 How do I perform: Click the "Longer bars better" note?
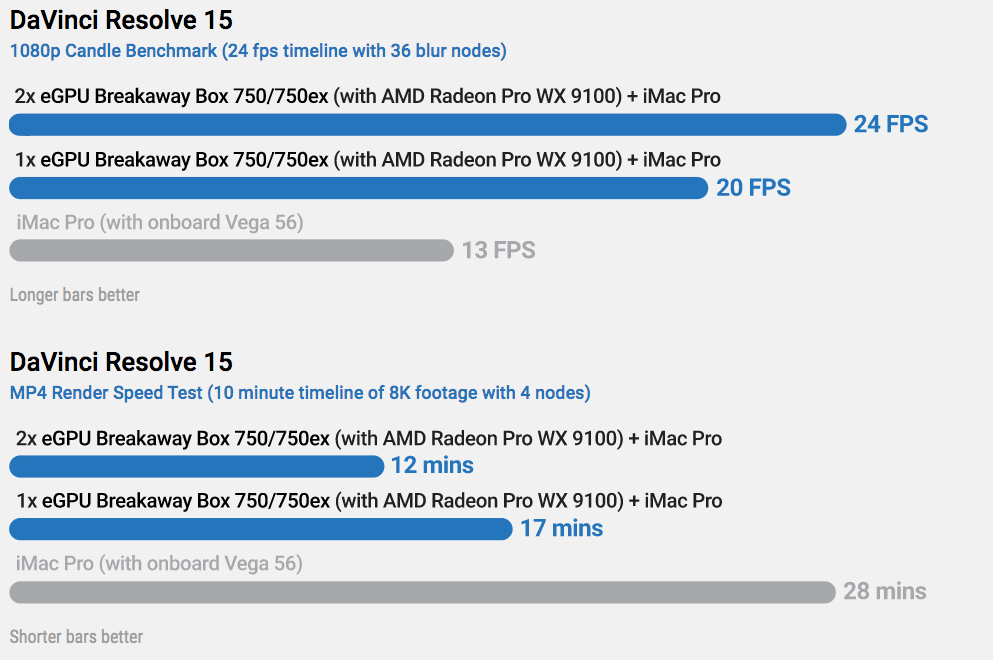point(75,295)
